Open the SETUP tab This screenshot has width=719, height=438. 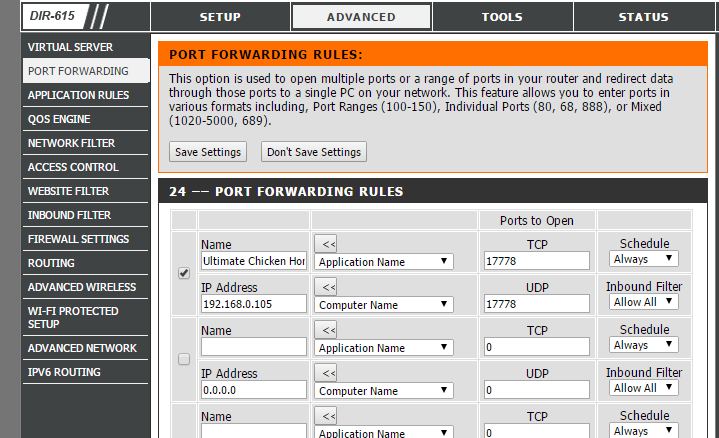220,17
